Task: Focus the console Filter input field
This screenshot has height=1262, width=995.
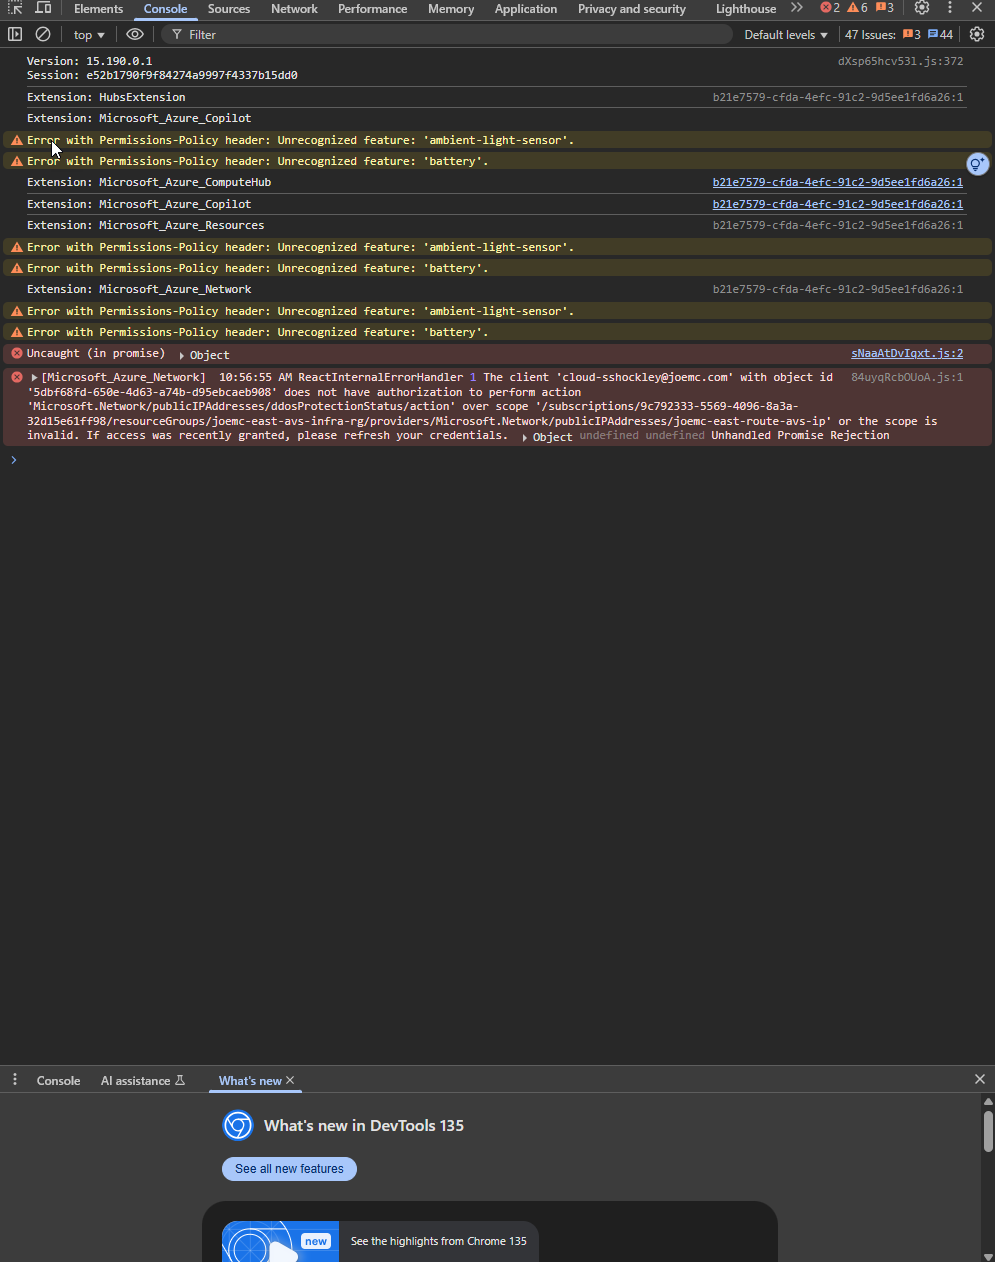Action: click(447, 34)
